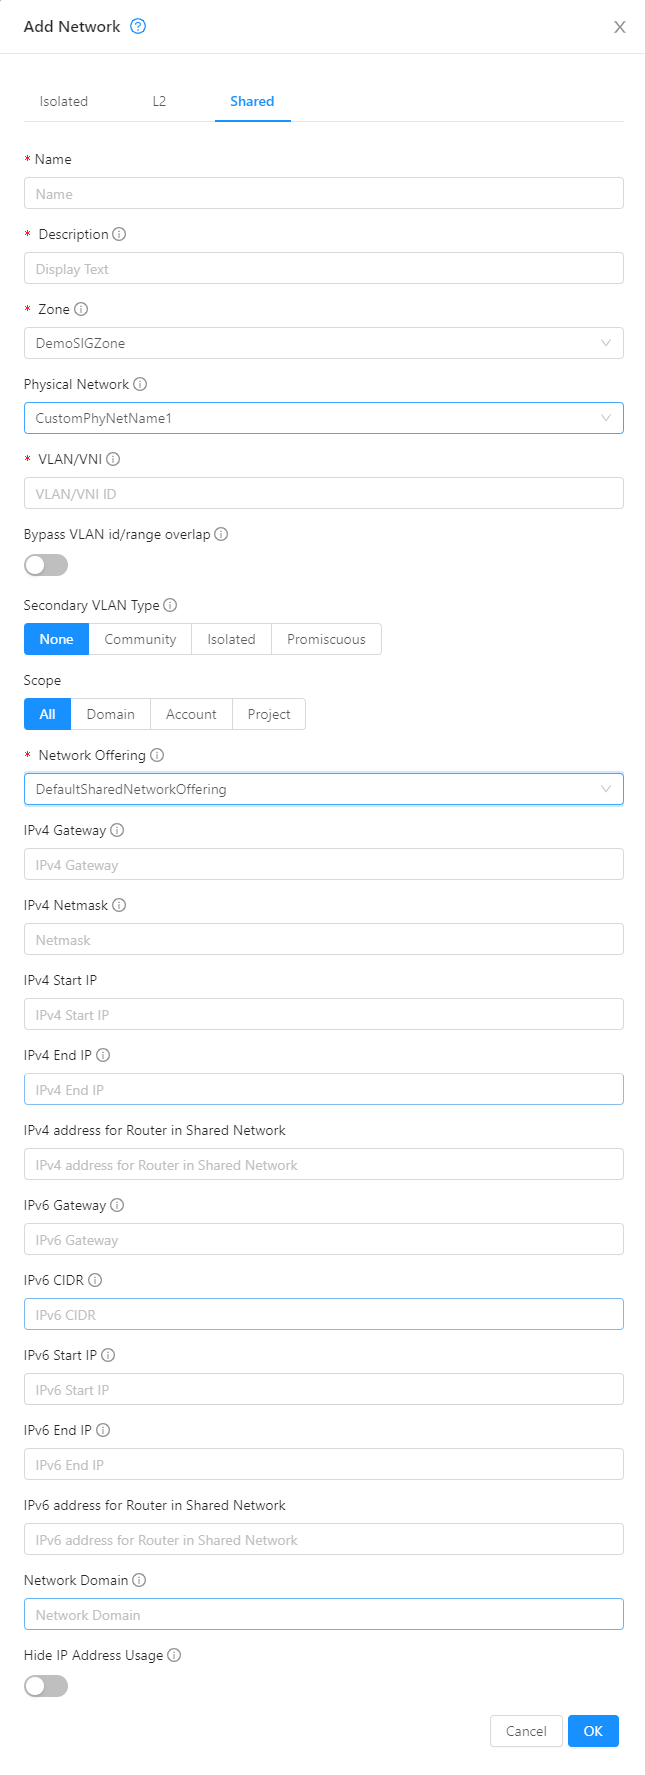Image resolution: width=645 pixels, height=1775 pixels.
Task: Click the Cancel button
Action: point(526,1731)
